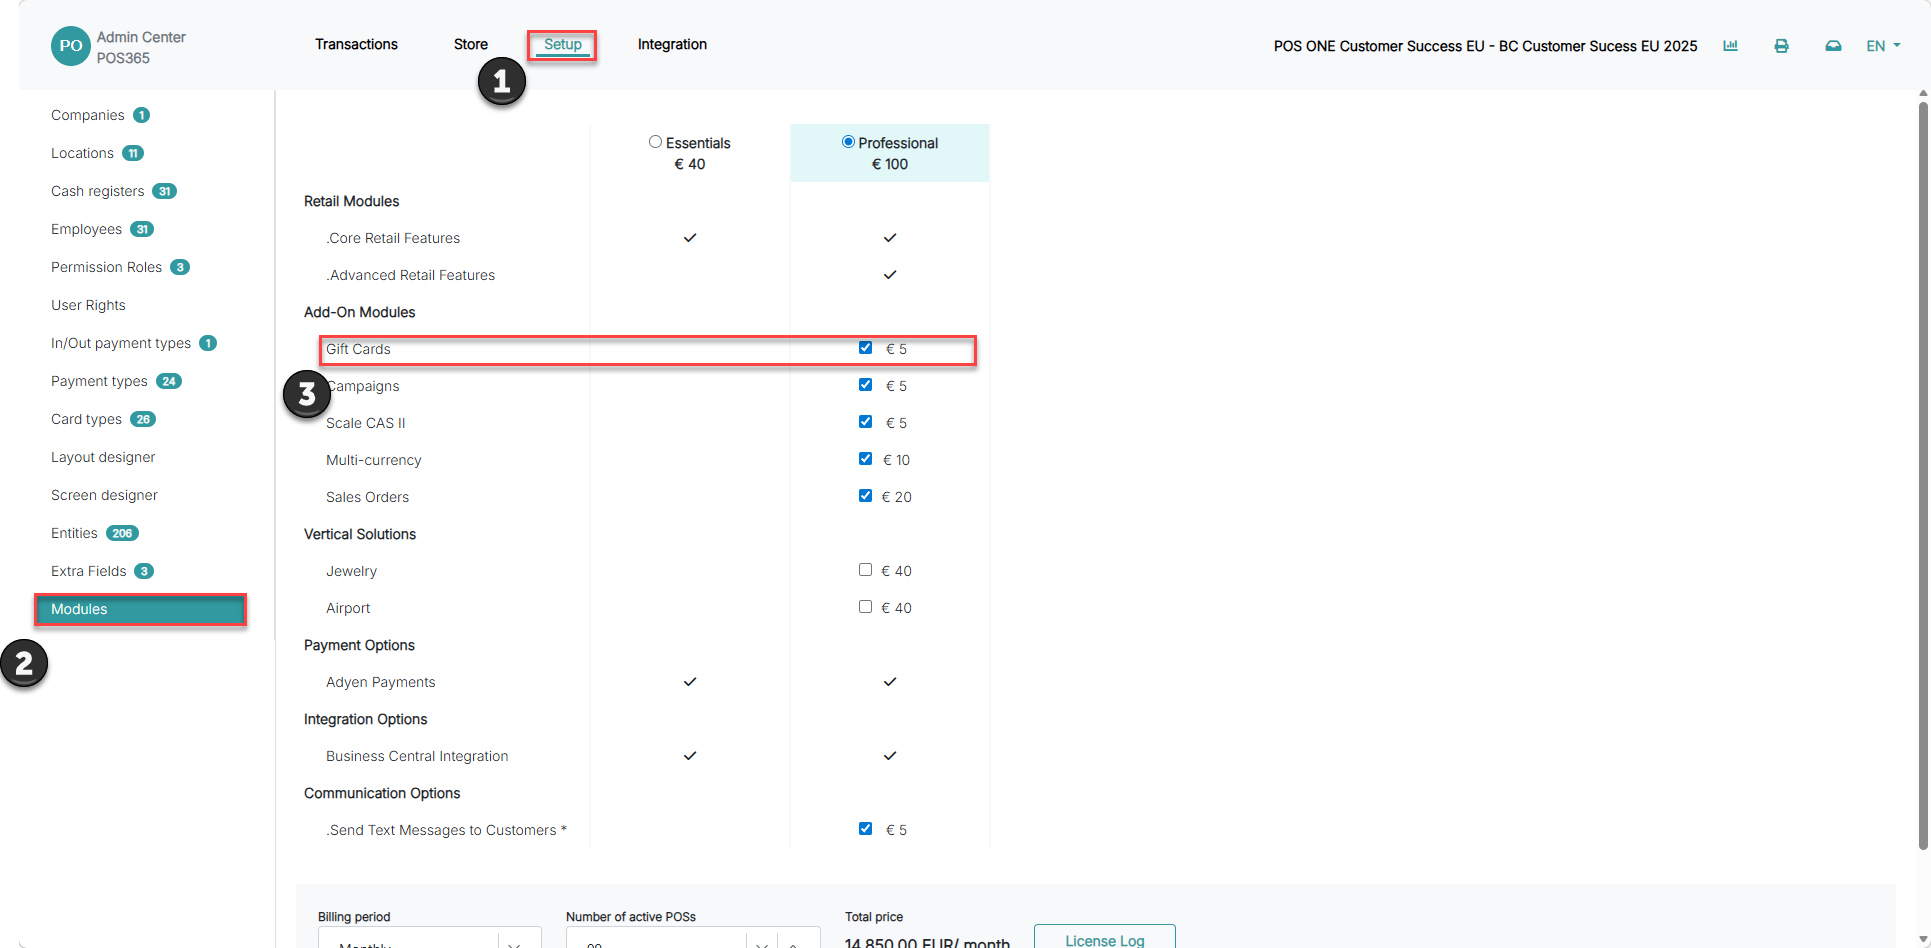
Task: Open the Setup menu
Action: click(563, 44)
